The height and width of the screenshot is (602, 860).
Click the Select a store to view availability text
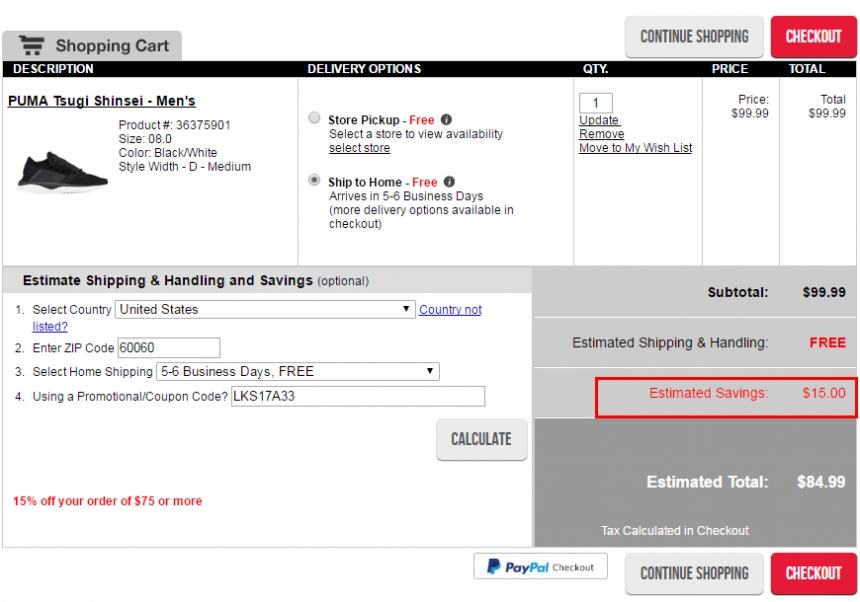click(416, 134)
